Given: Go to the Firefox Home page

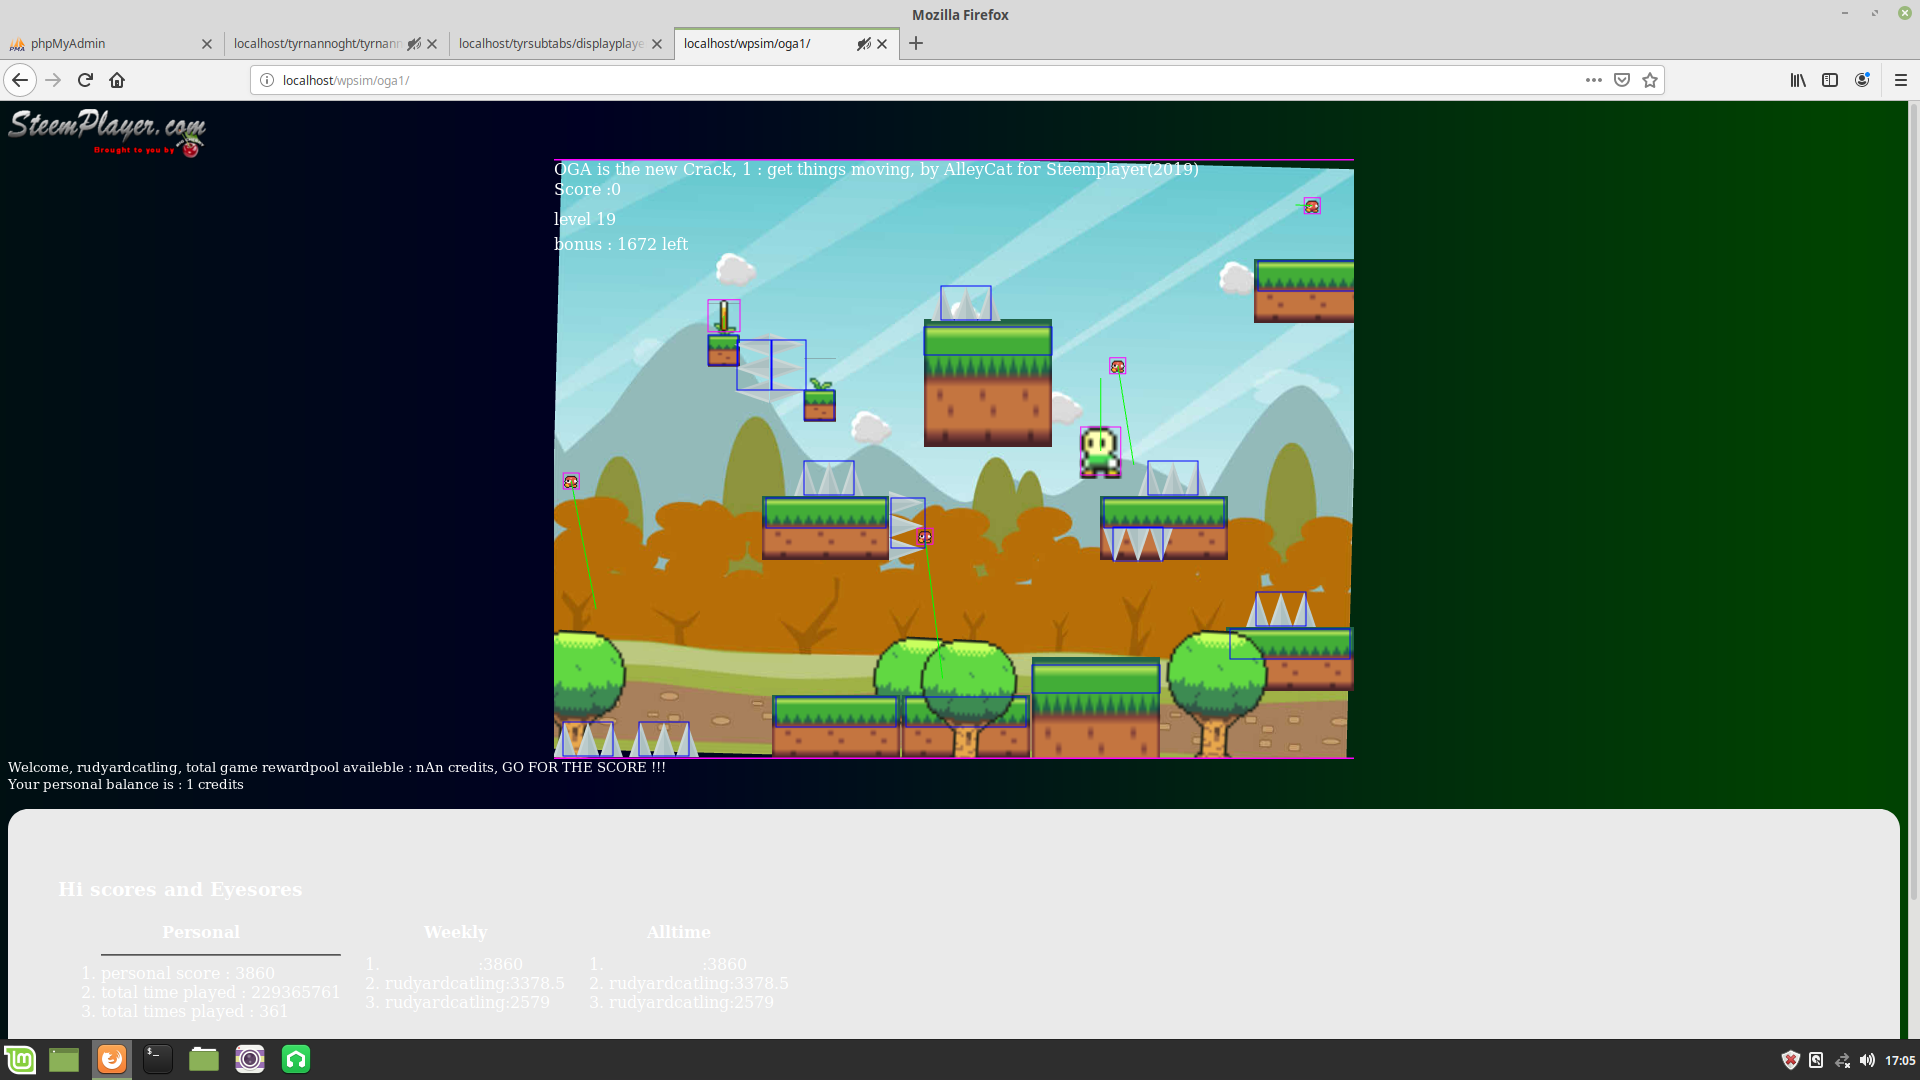Looking at the screenshot, I should pyautogui.click(x=117, y=80).
